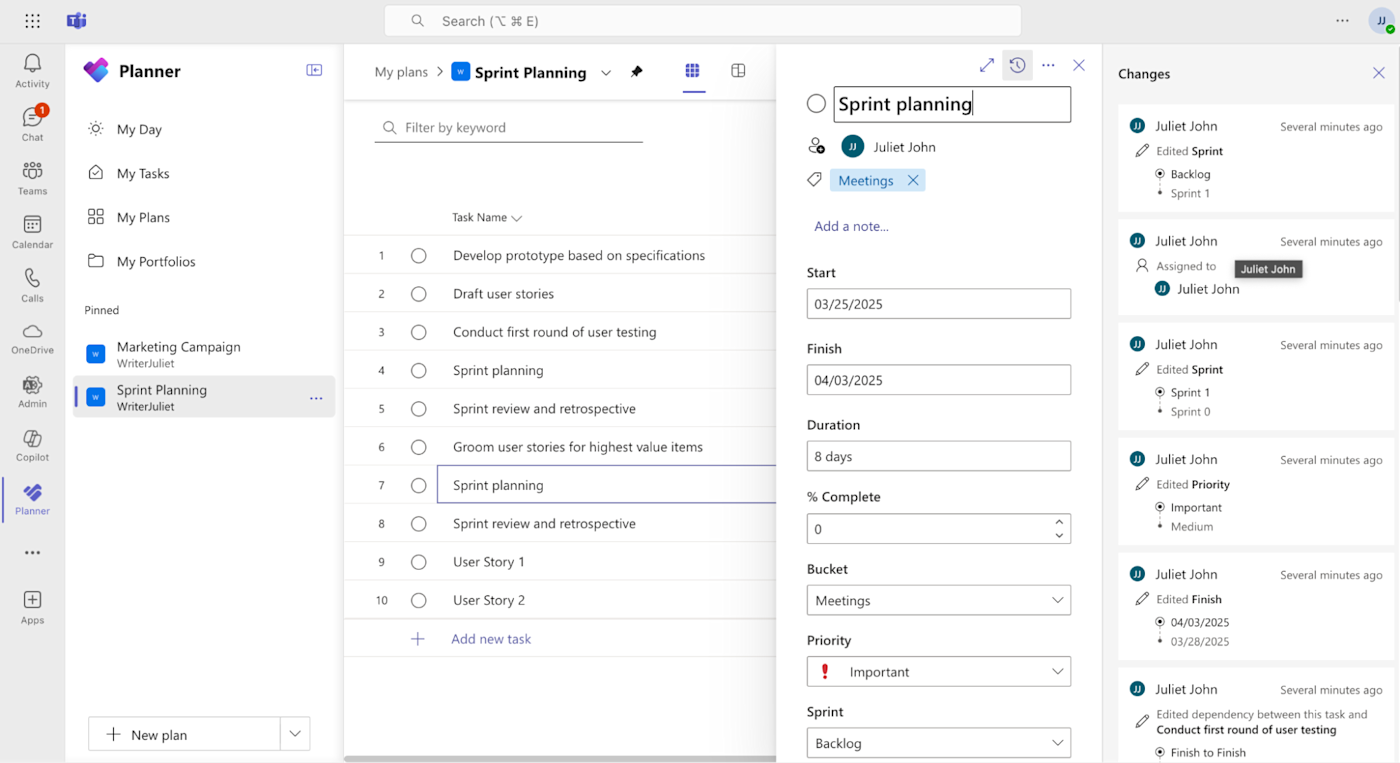
Task: Decrease the % Complete value
Action: (x=1059, y=536)
